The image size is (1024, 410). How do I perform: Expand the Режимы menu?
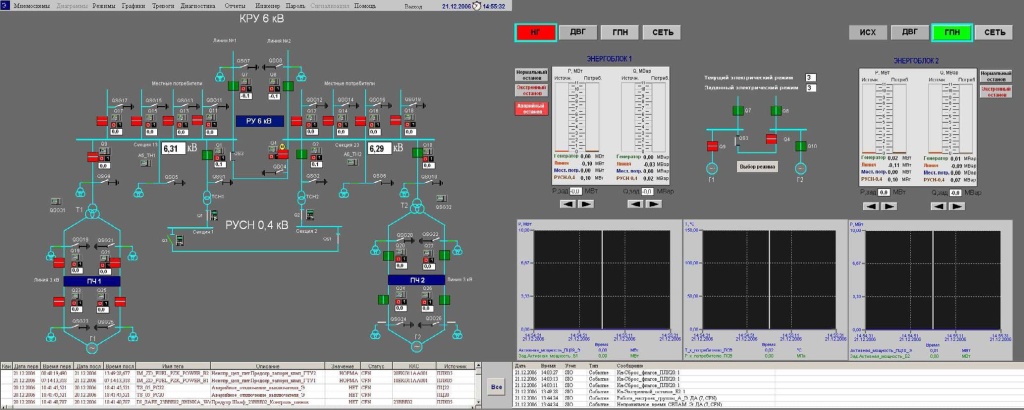[104, 5]
